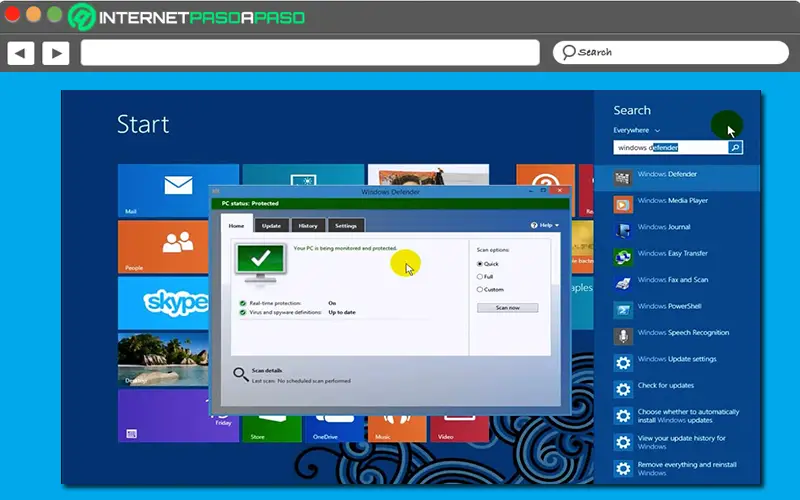Click the InternetPasoaPaso logo
This screenshot has width=800, height=500.
187,17
